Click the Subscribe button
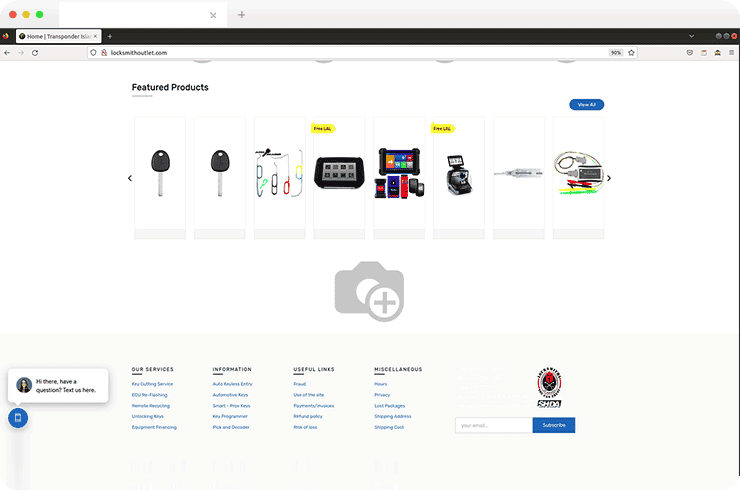The height and width of the screenshot is (490, 740). click(x=553, y=425)
